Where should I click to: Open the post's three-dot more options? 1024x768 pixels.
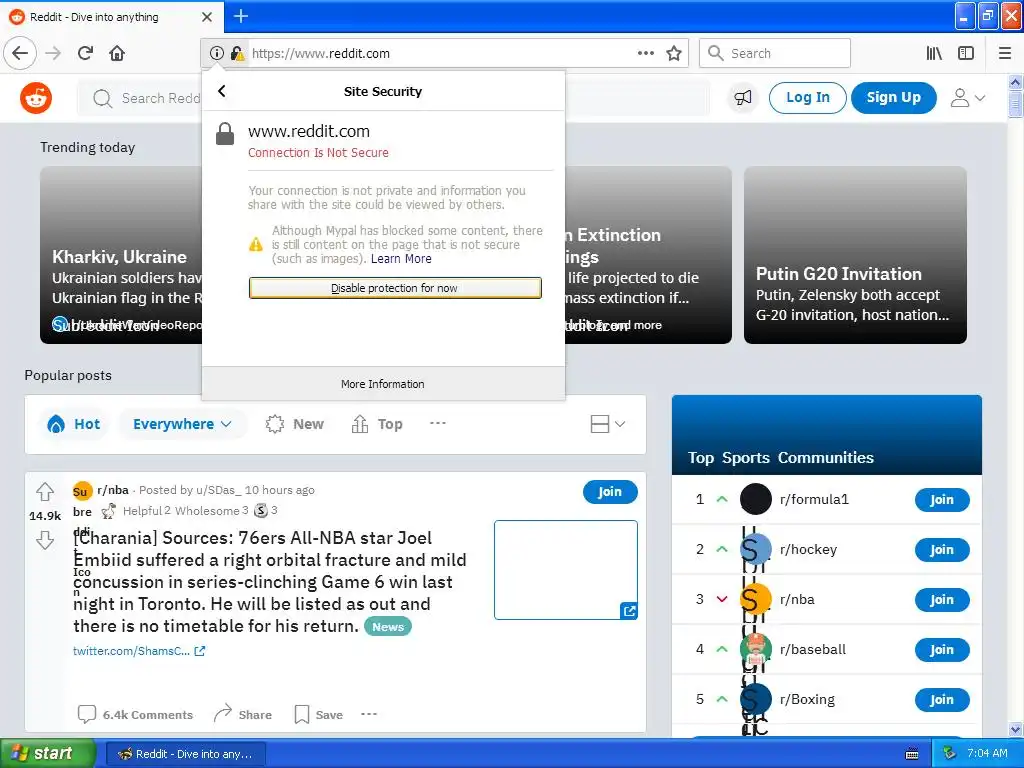pyautogui.click(x=369, y=714)
